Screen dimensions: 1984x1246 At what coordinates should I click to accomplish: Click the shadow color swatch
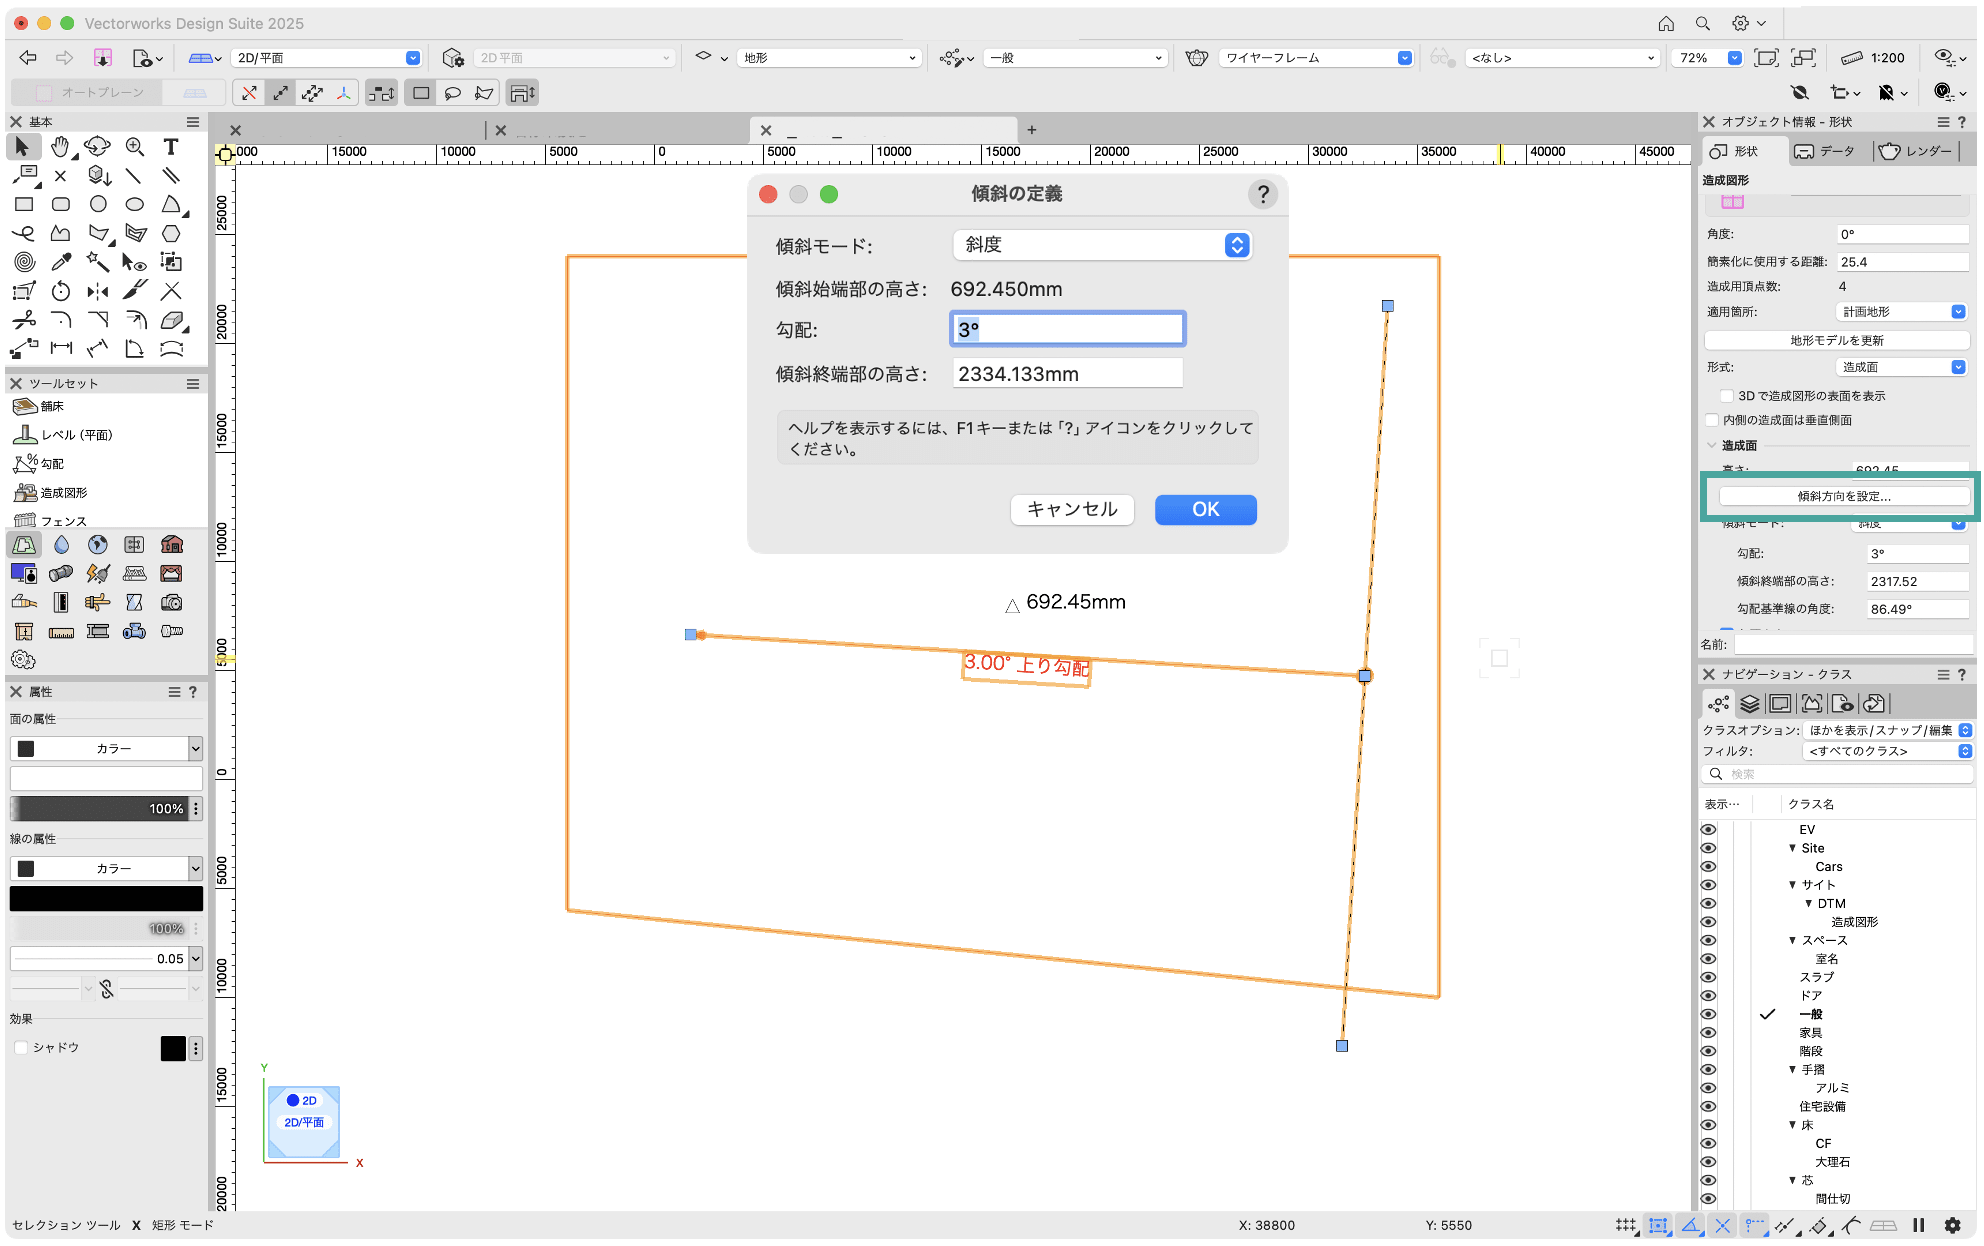point(173,1048)
